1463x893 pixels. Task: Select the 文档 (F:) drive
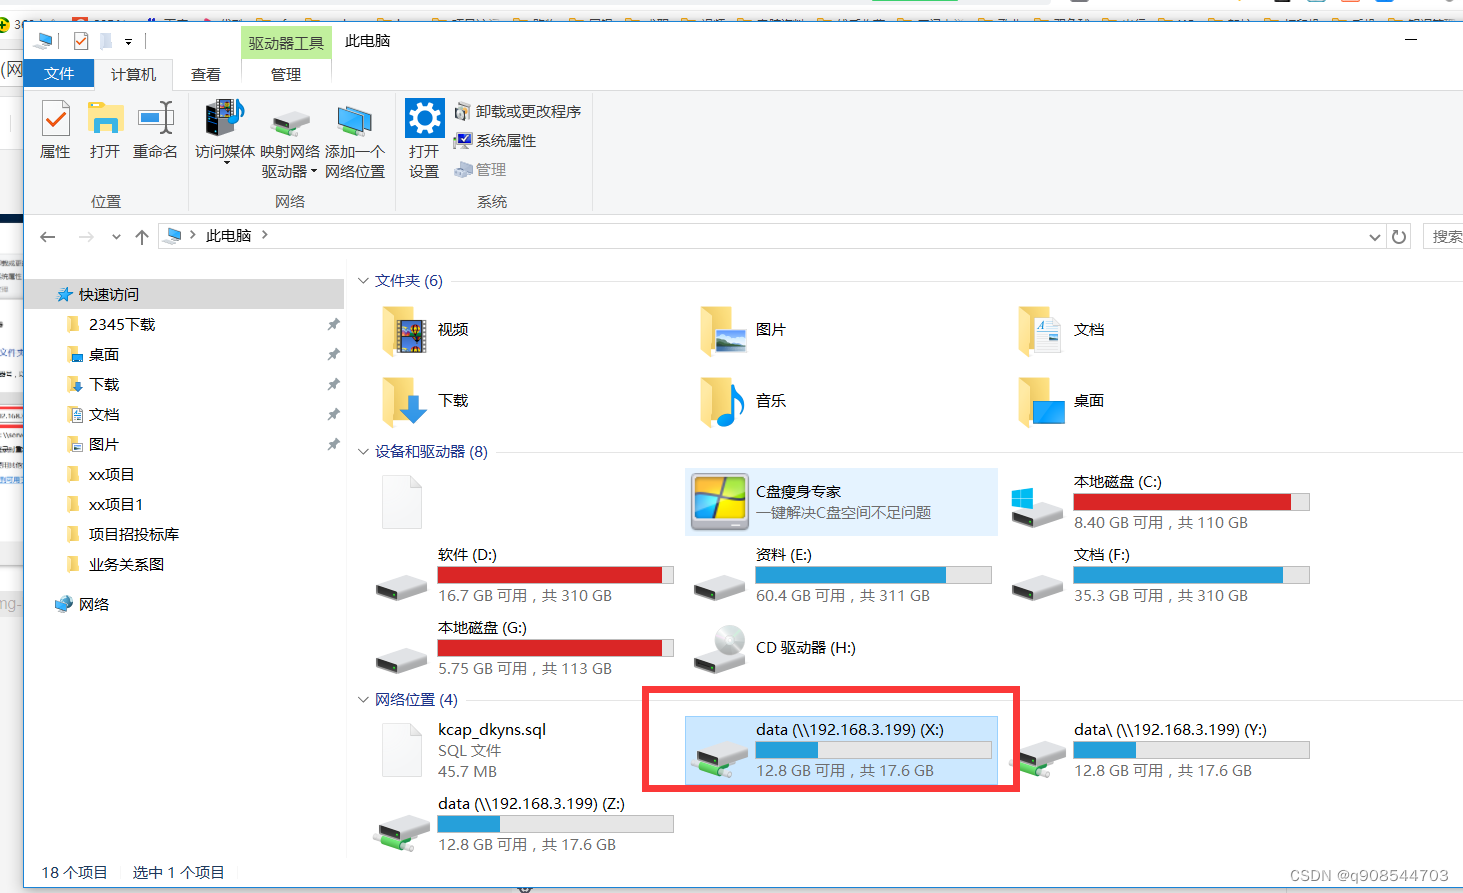[x=1161, y=575]
